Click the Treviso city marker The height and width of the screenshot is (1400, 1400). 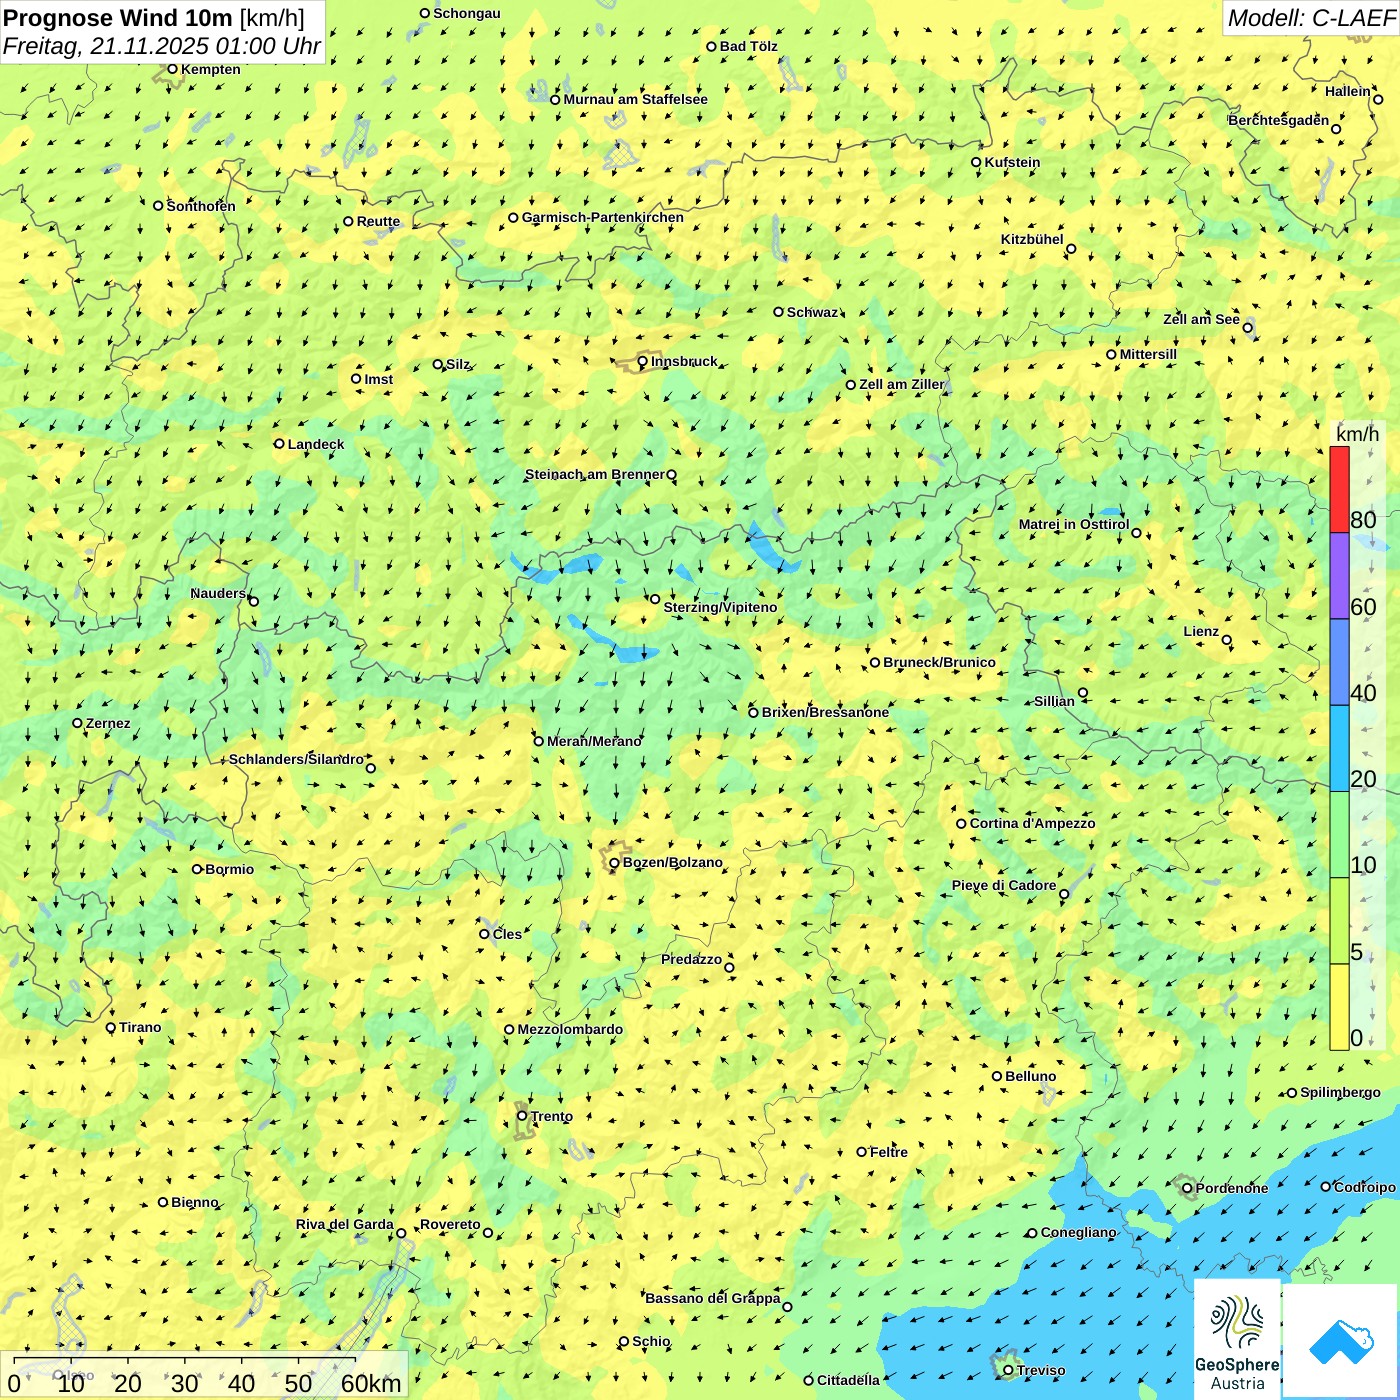coord(1008,1370)
